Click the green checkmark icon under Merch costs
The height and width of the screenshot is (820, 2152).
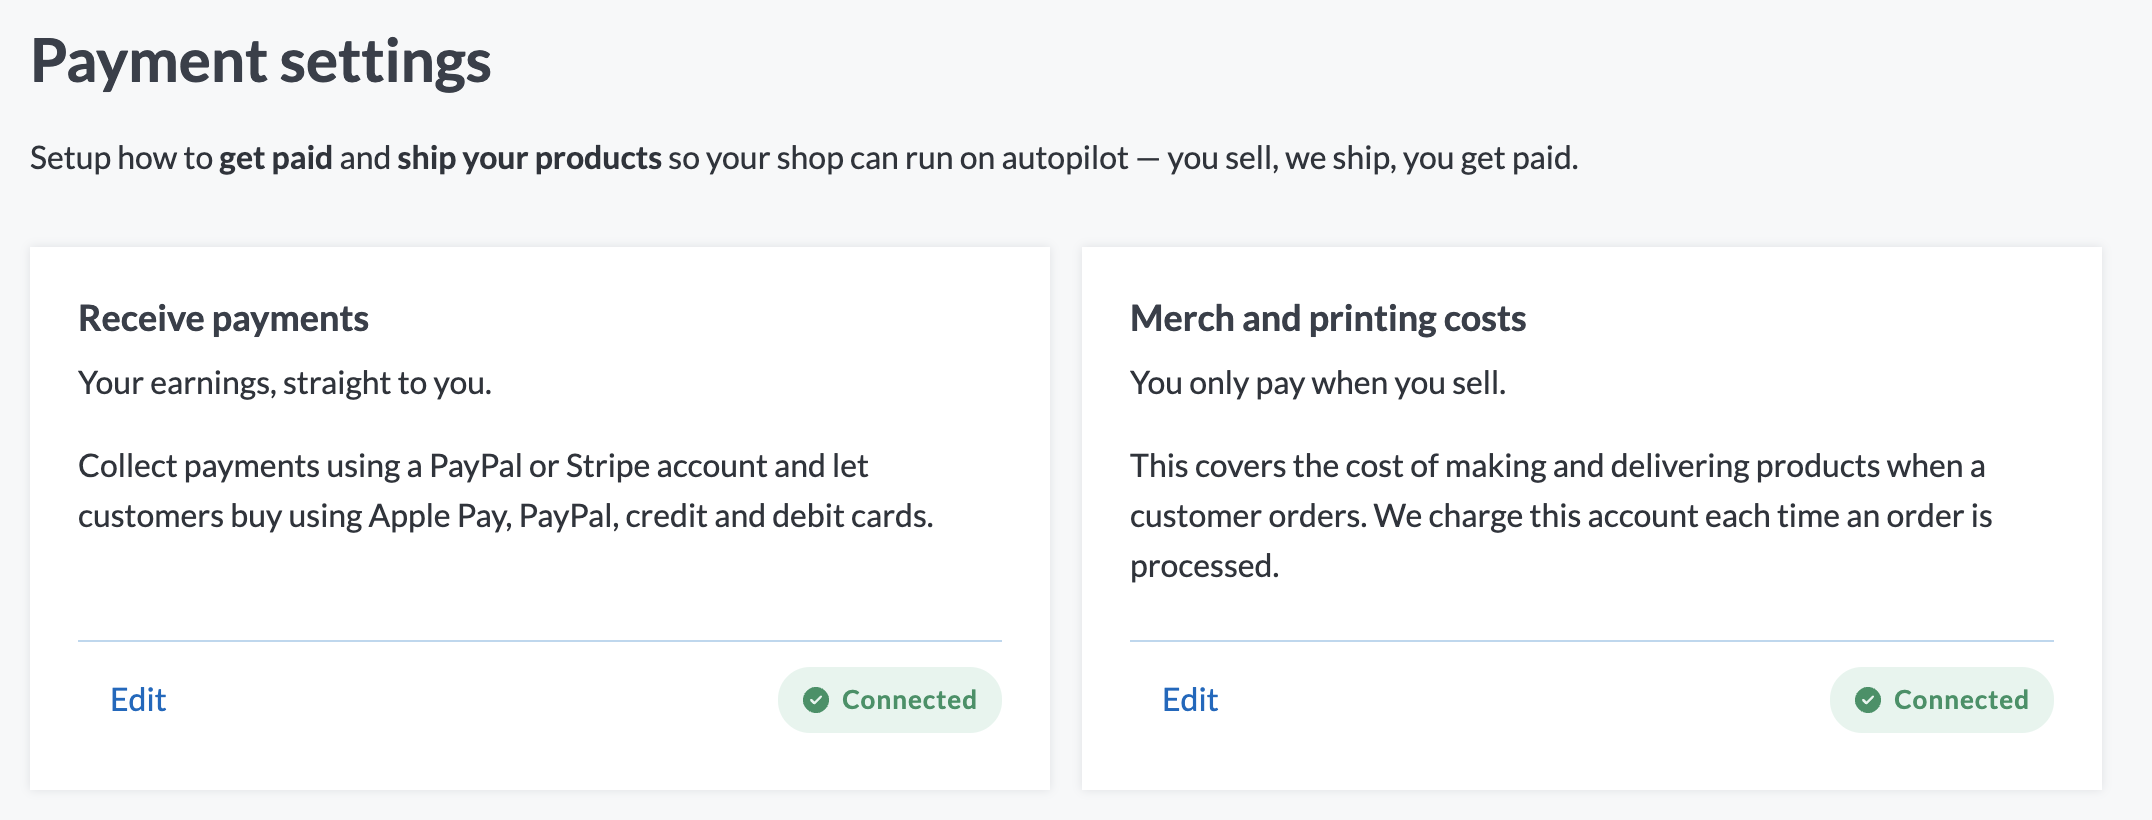click(1868, 700)
